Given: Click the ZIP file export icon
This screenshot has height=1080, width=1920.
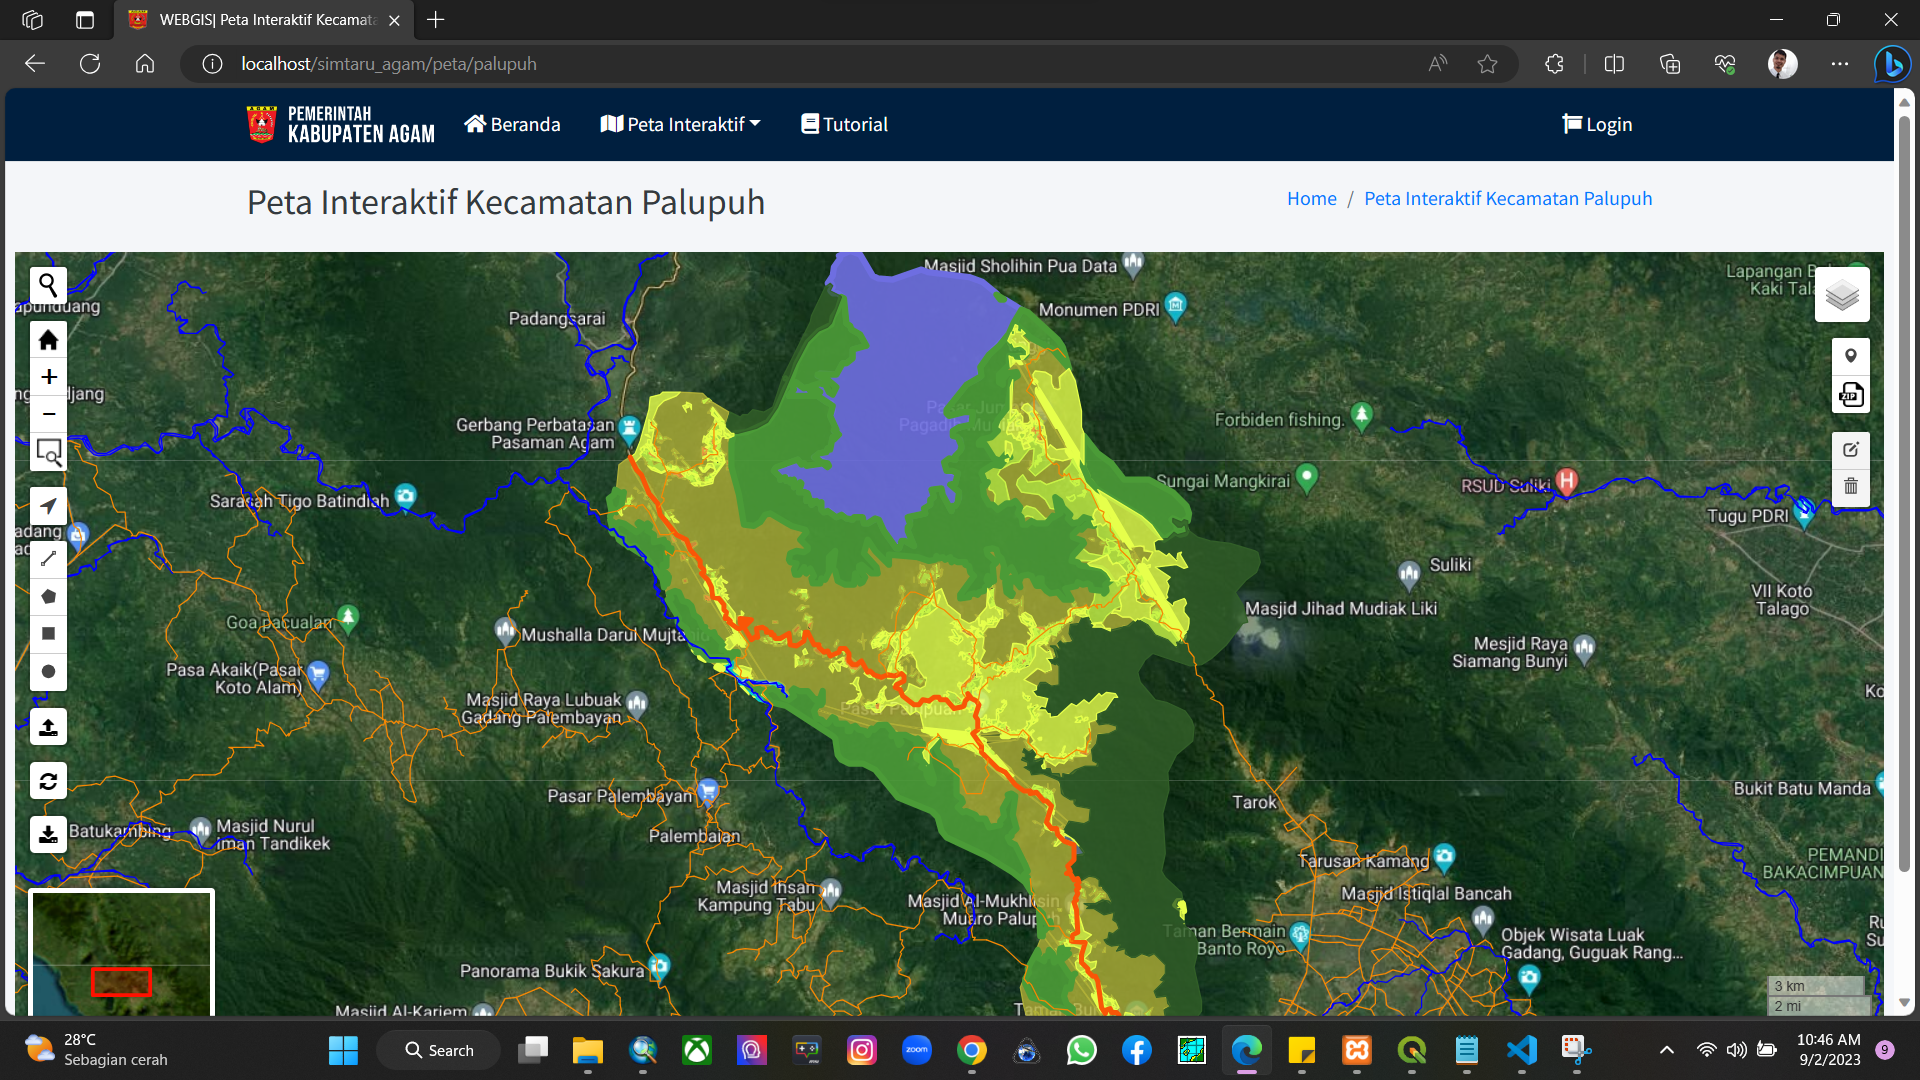Looking at the screenshot, I should tap(1851, 394).
